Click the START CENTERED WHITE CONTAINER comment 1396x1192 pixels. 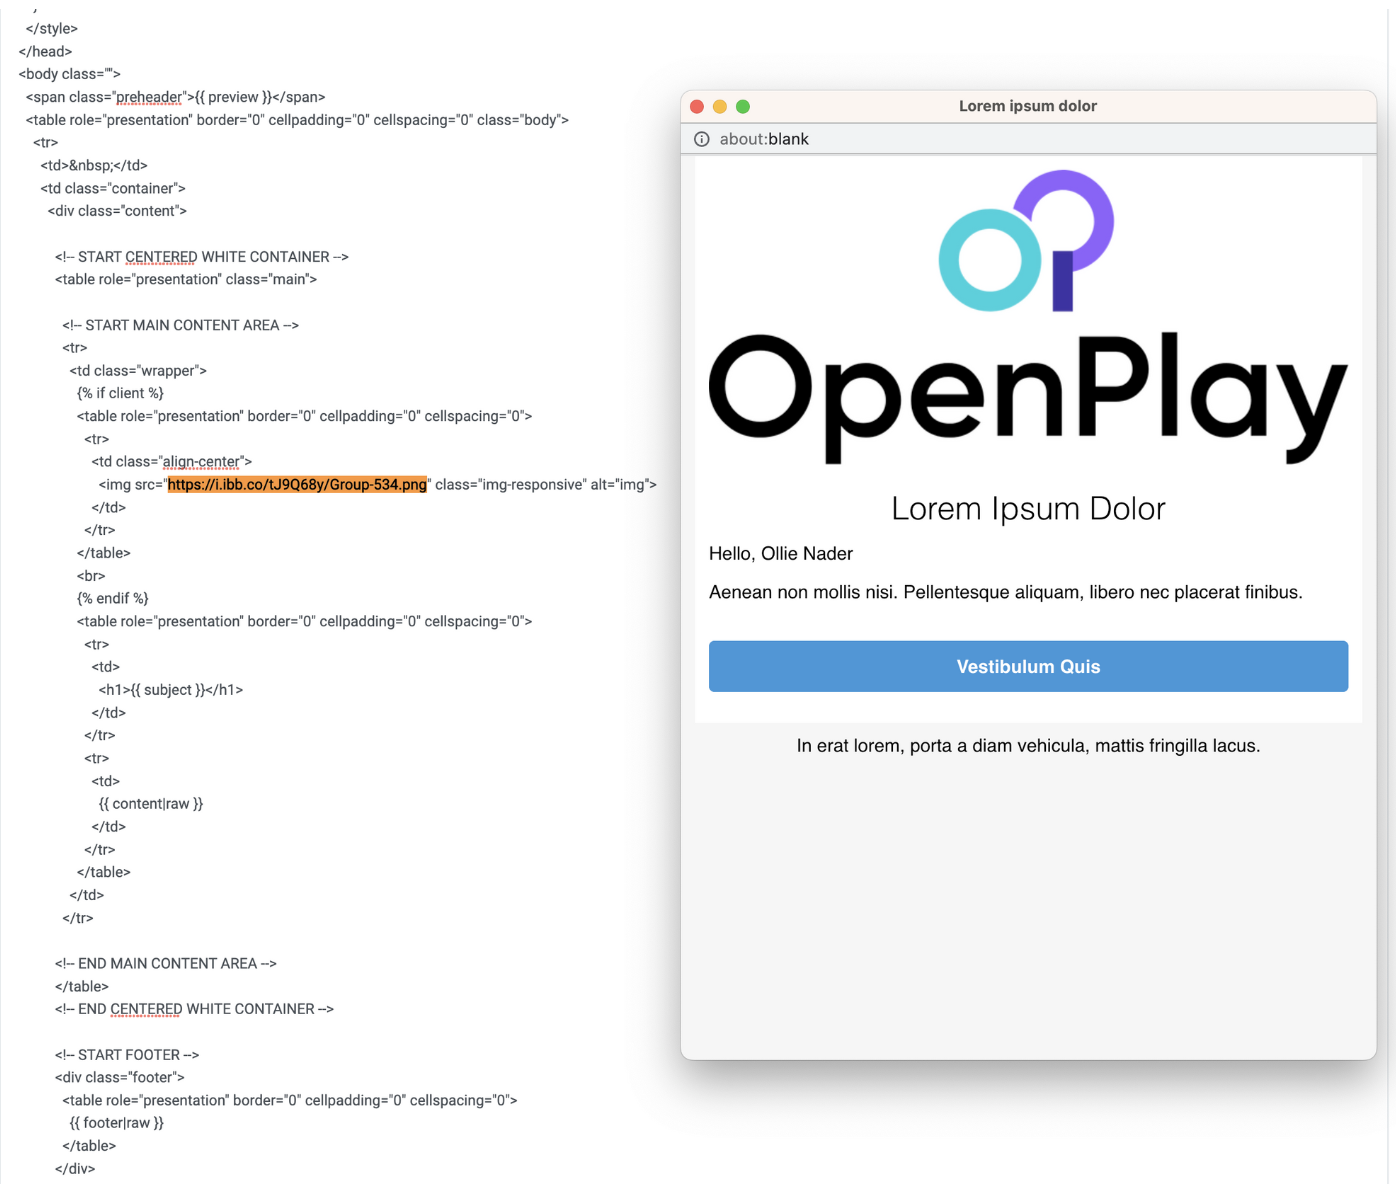pos(202,256)
